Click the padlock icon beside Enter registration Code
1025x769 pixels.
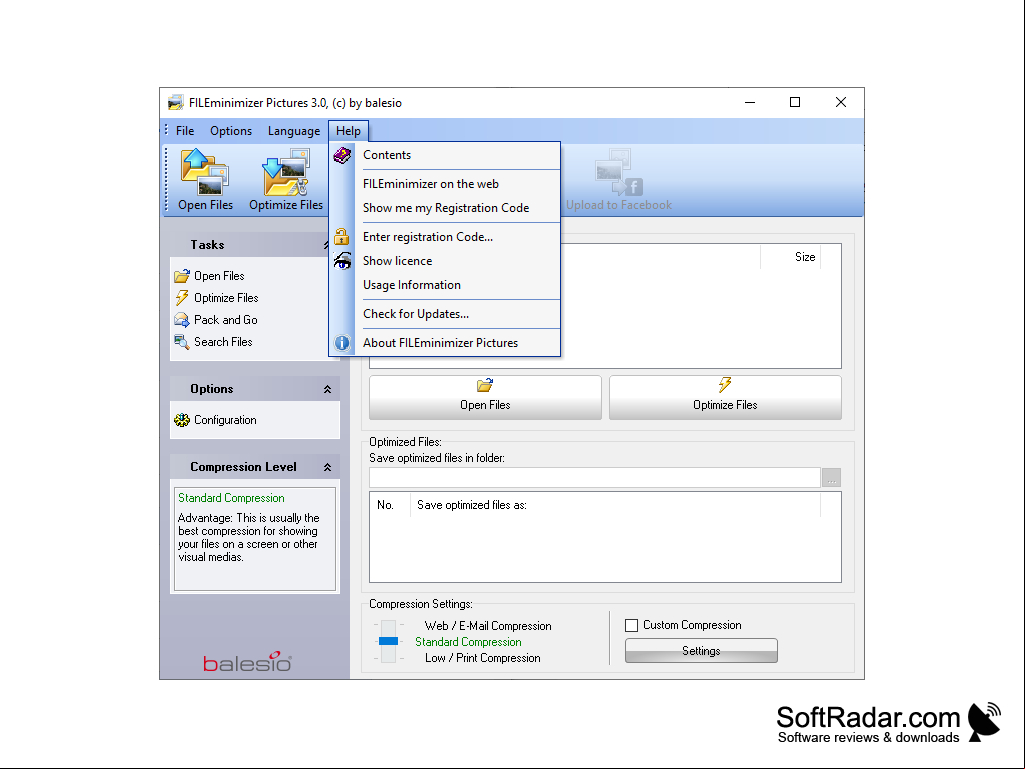(341, 236)
